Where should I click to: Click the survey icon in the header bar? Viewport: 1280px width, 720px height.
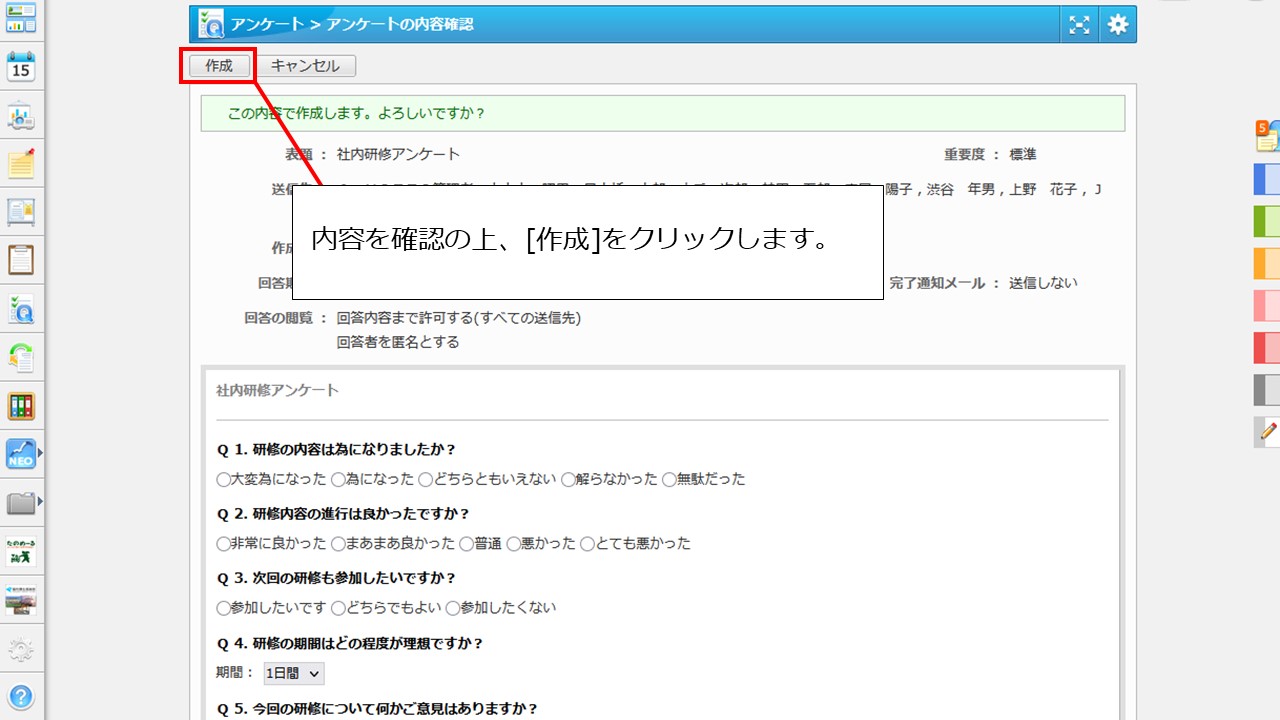click(211, 24)
